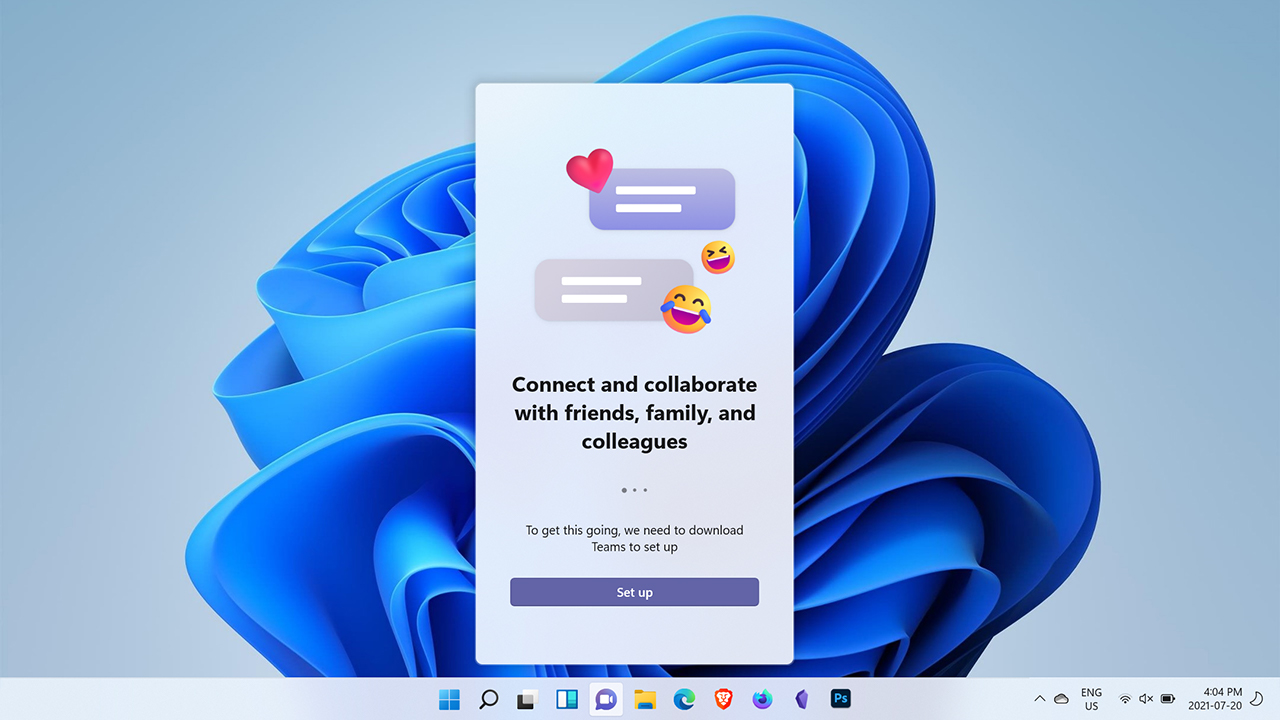The width and height of the screenshot is (1280, 720).
Task: Expand the hidden system tray icons
Action: tap(1039, 699)
